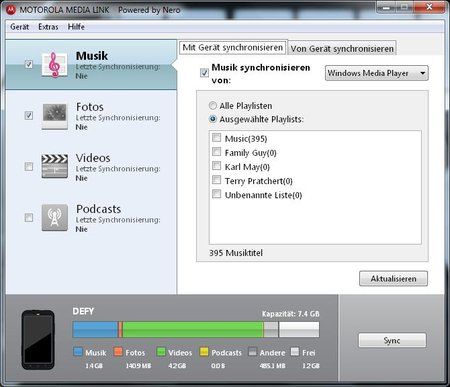Screen dimensions: 450x387
Task: Uncheck Musik synchronisieren von checkbox
Action: coord(204,72)
